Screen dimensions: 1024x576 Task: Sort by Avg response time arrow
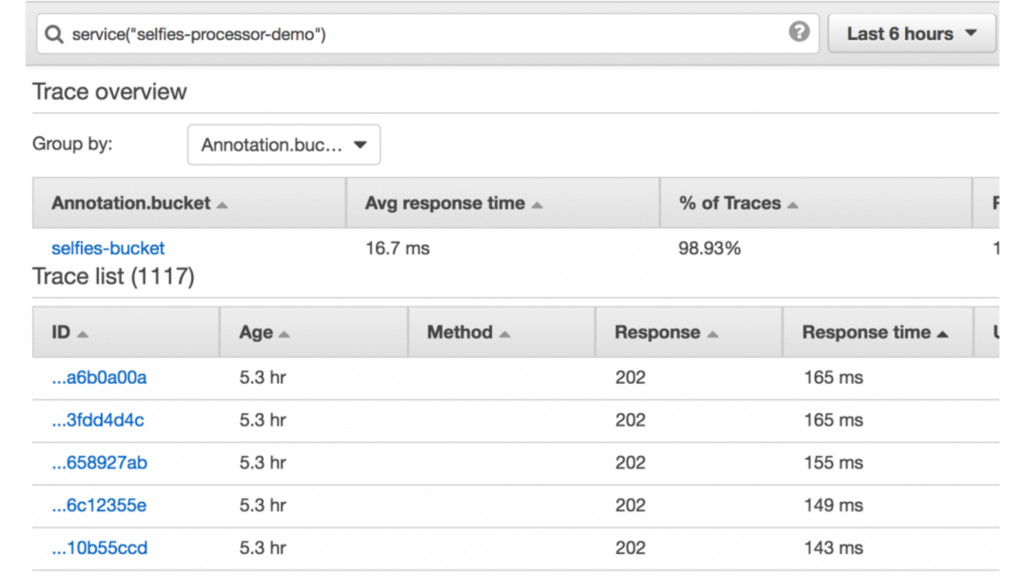click(x=537, y=204)
